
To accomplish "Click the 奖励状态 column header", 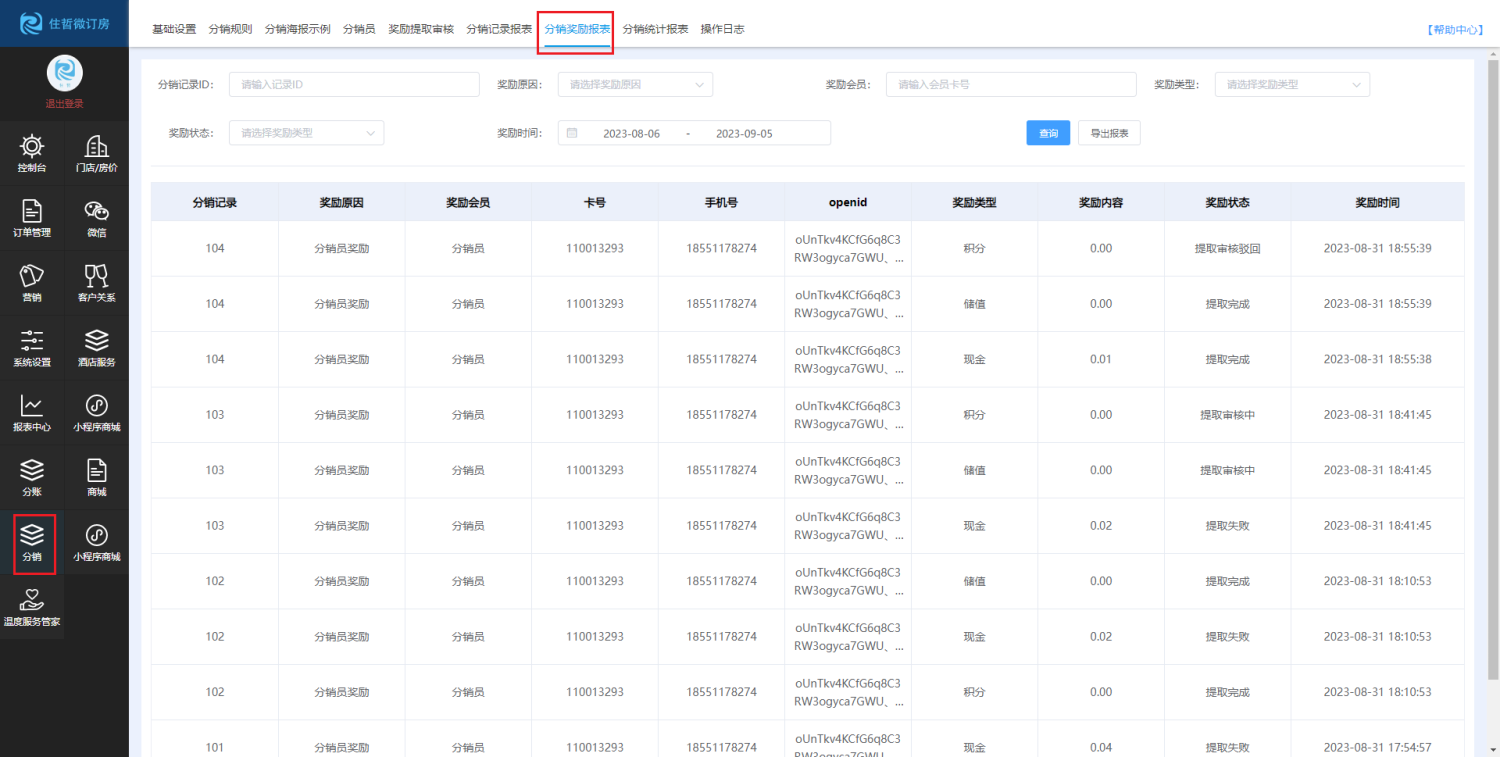I will point(1227,202).
